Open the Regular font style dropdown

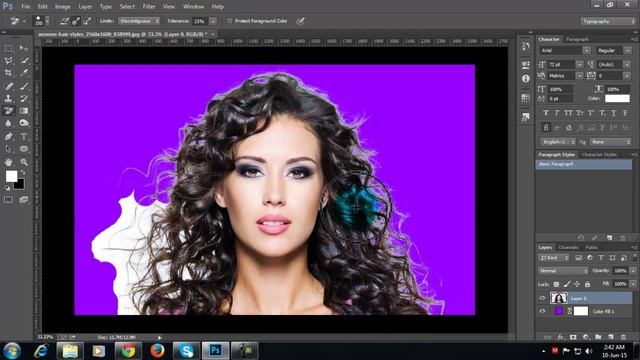(628, 51)
